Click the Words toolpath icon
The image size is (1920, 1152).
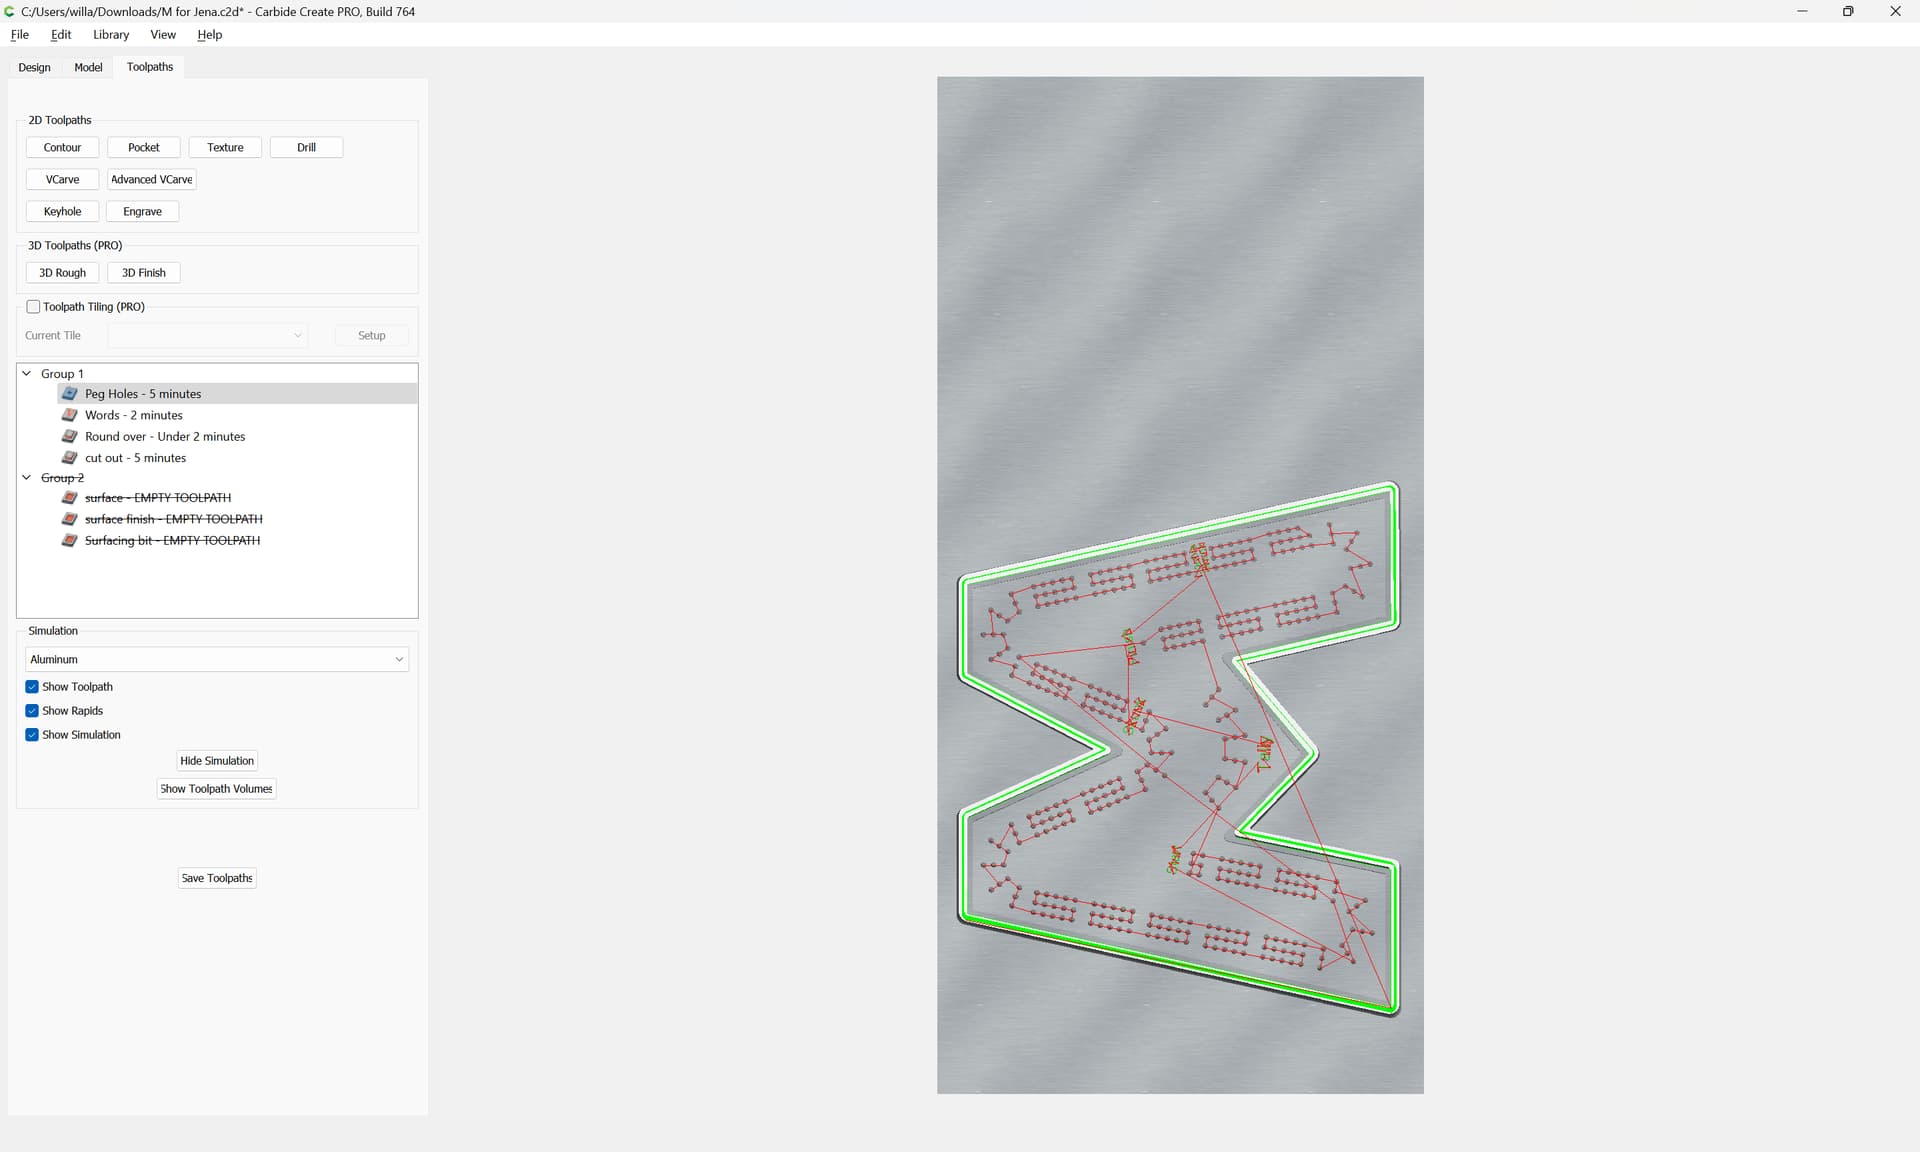click(x=70, y=415)
